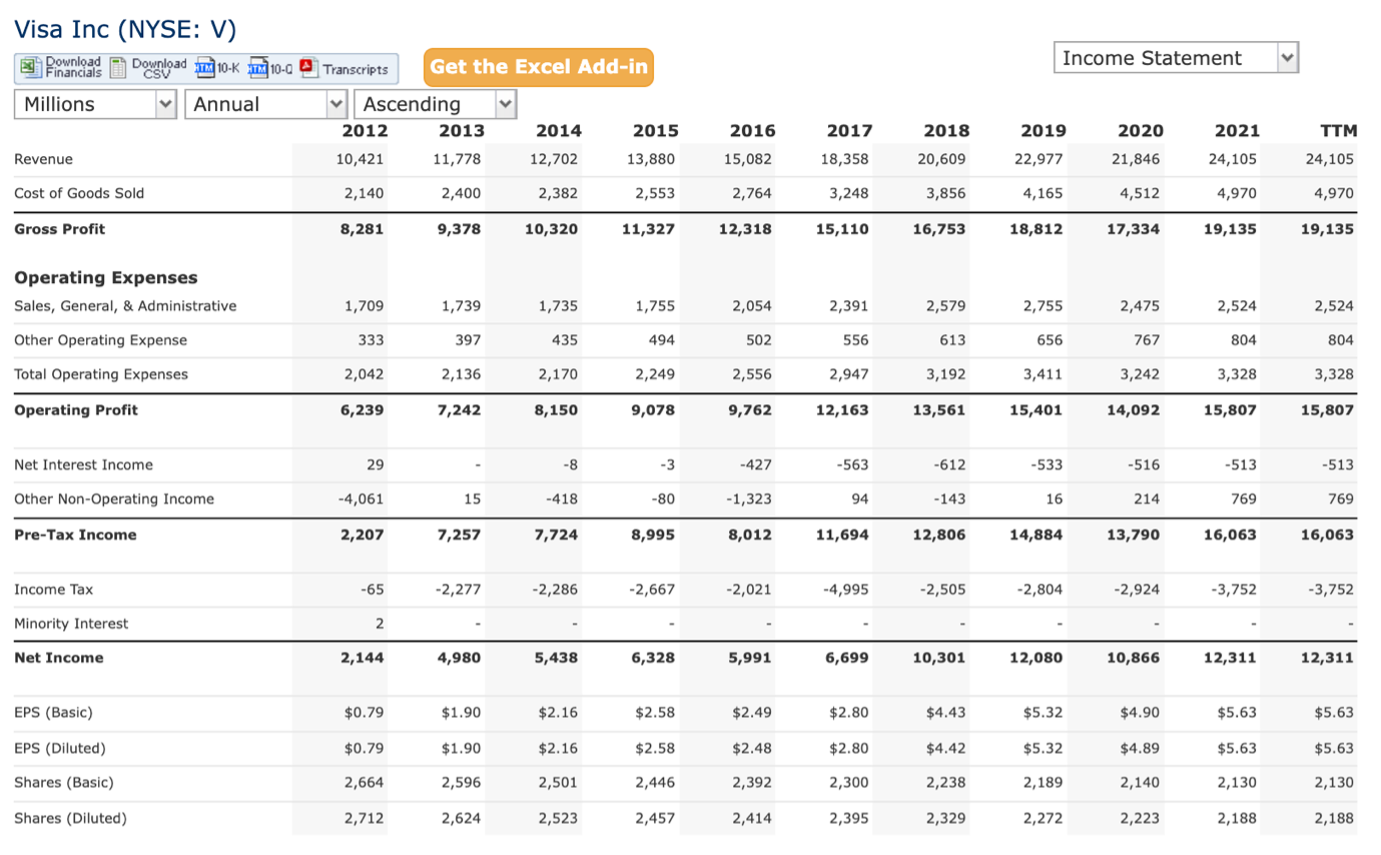Select the 2018 column header
This screenshot has height=855, width=1381.
(946, 130)
